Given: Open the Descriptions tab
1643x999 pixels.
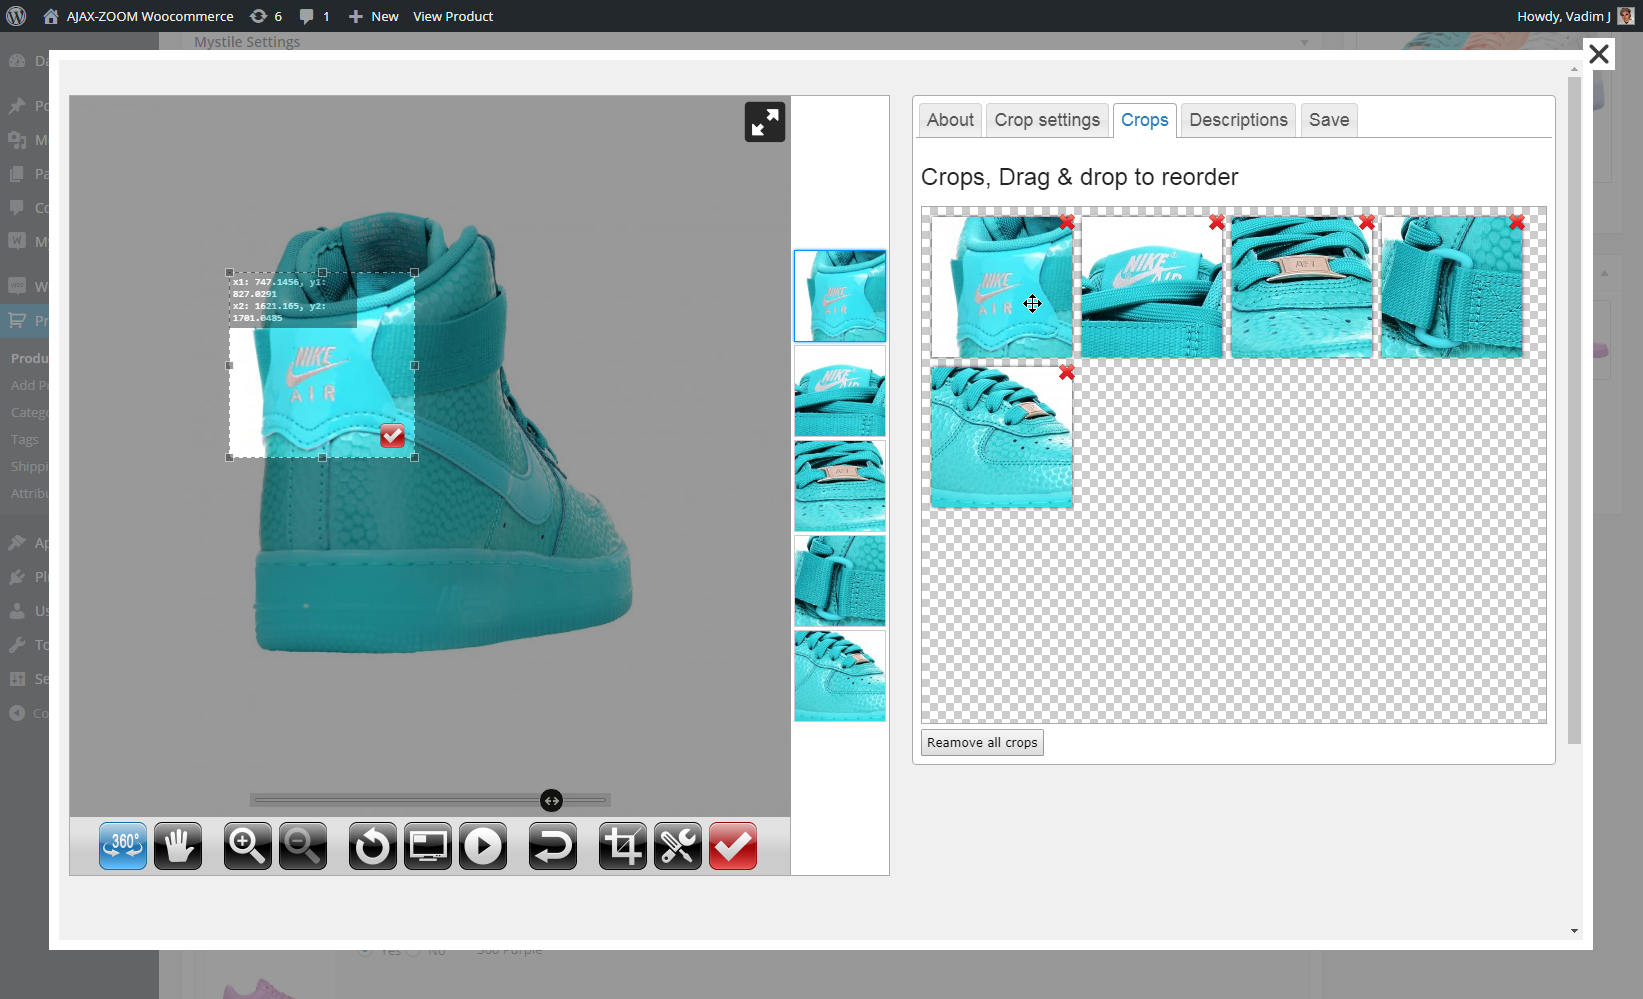Looking at the screenshot, I should [x=1239, y=120].
